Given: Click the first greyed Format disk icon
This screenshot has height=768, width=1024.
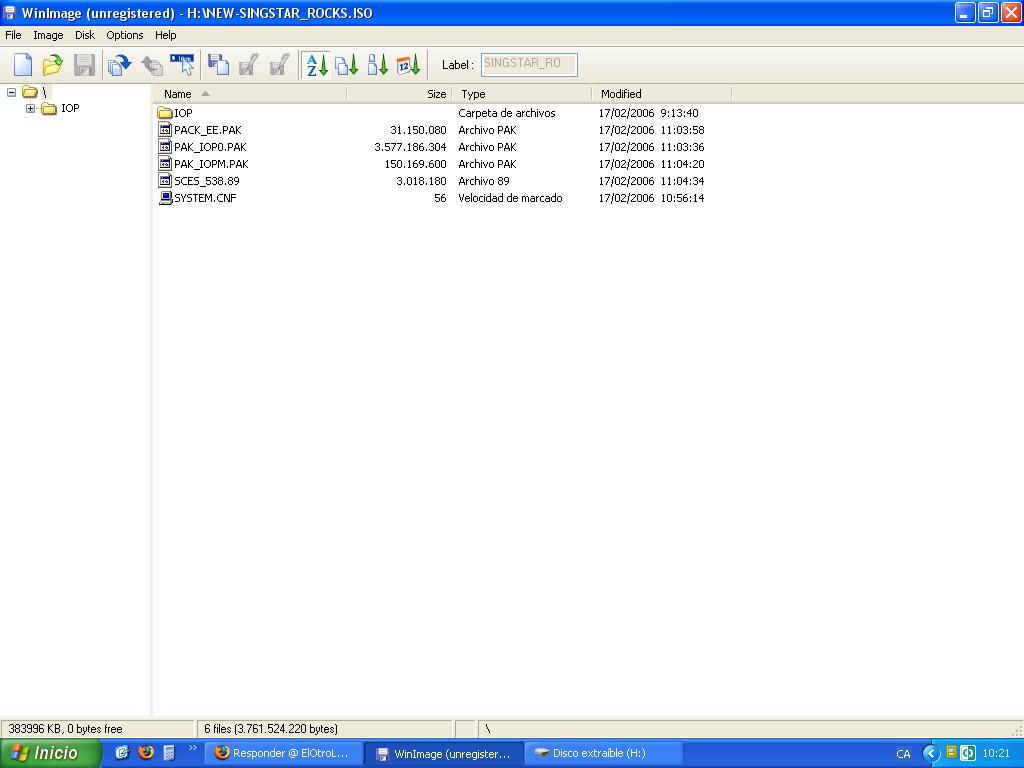Looking at the screenshot, I should [x=248, y=65].
